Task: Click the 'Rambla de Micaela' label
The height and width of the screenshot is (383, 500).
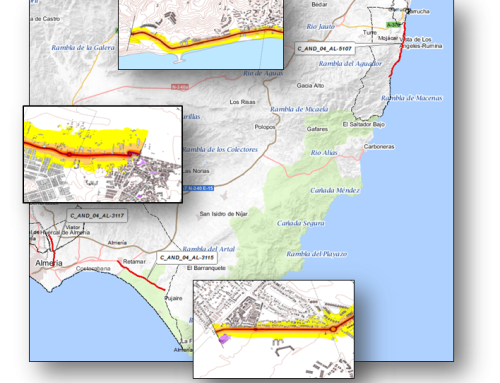Action: [x=299, y=109]
